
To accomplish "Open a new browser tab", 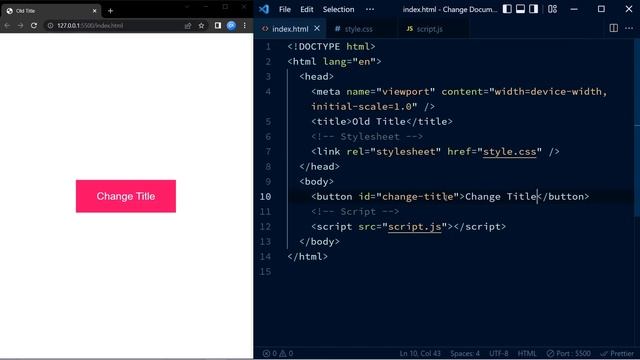I will tap(110, 11).
